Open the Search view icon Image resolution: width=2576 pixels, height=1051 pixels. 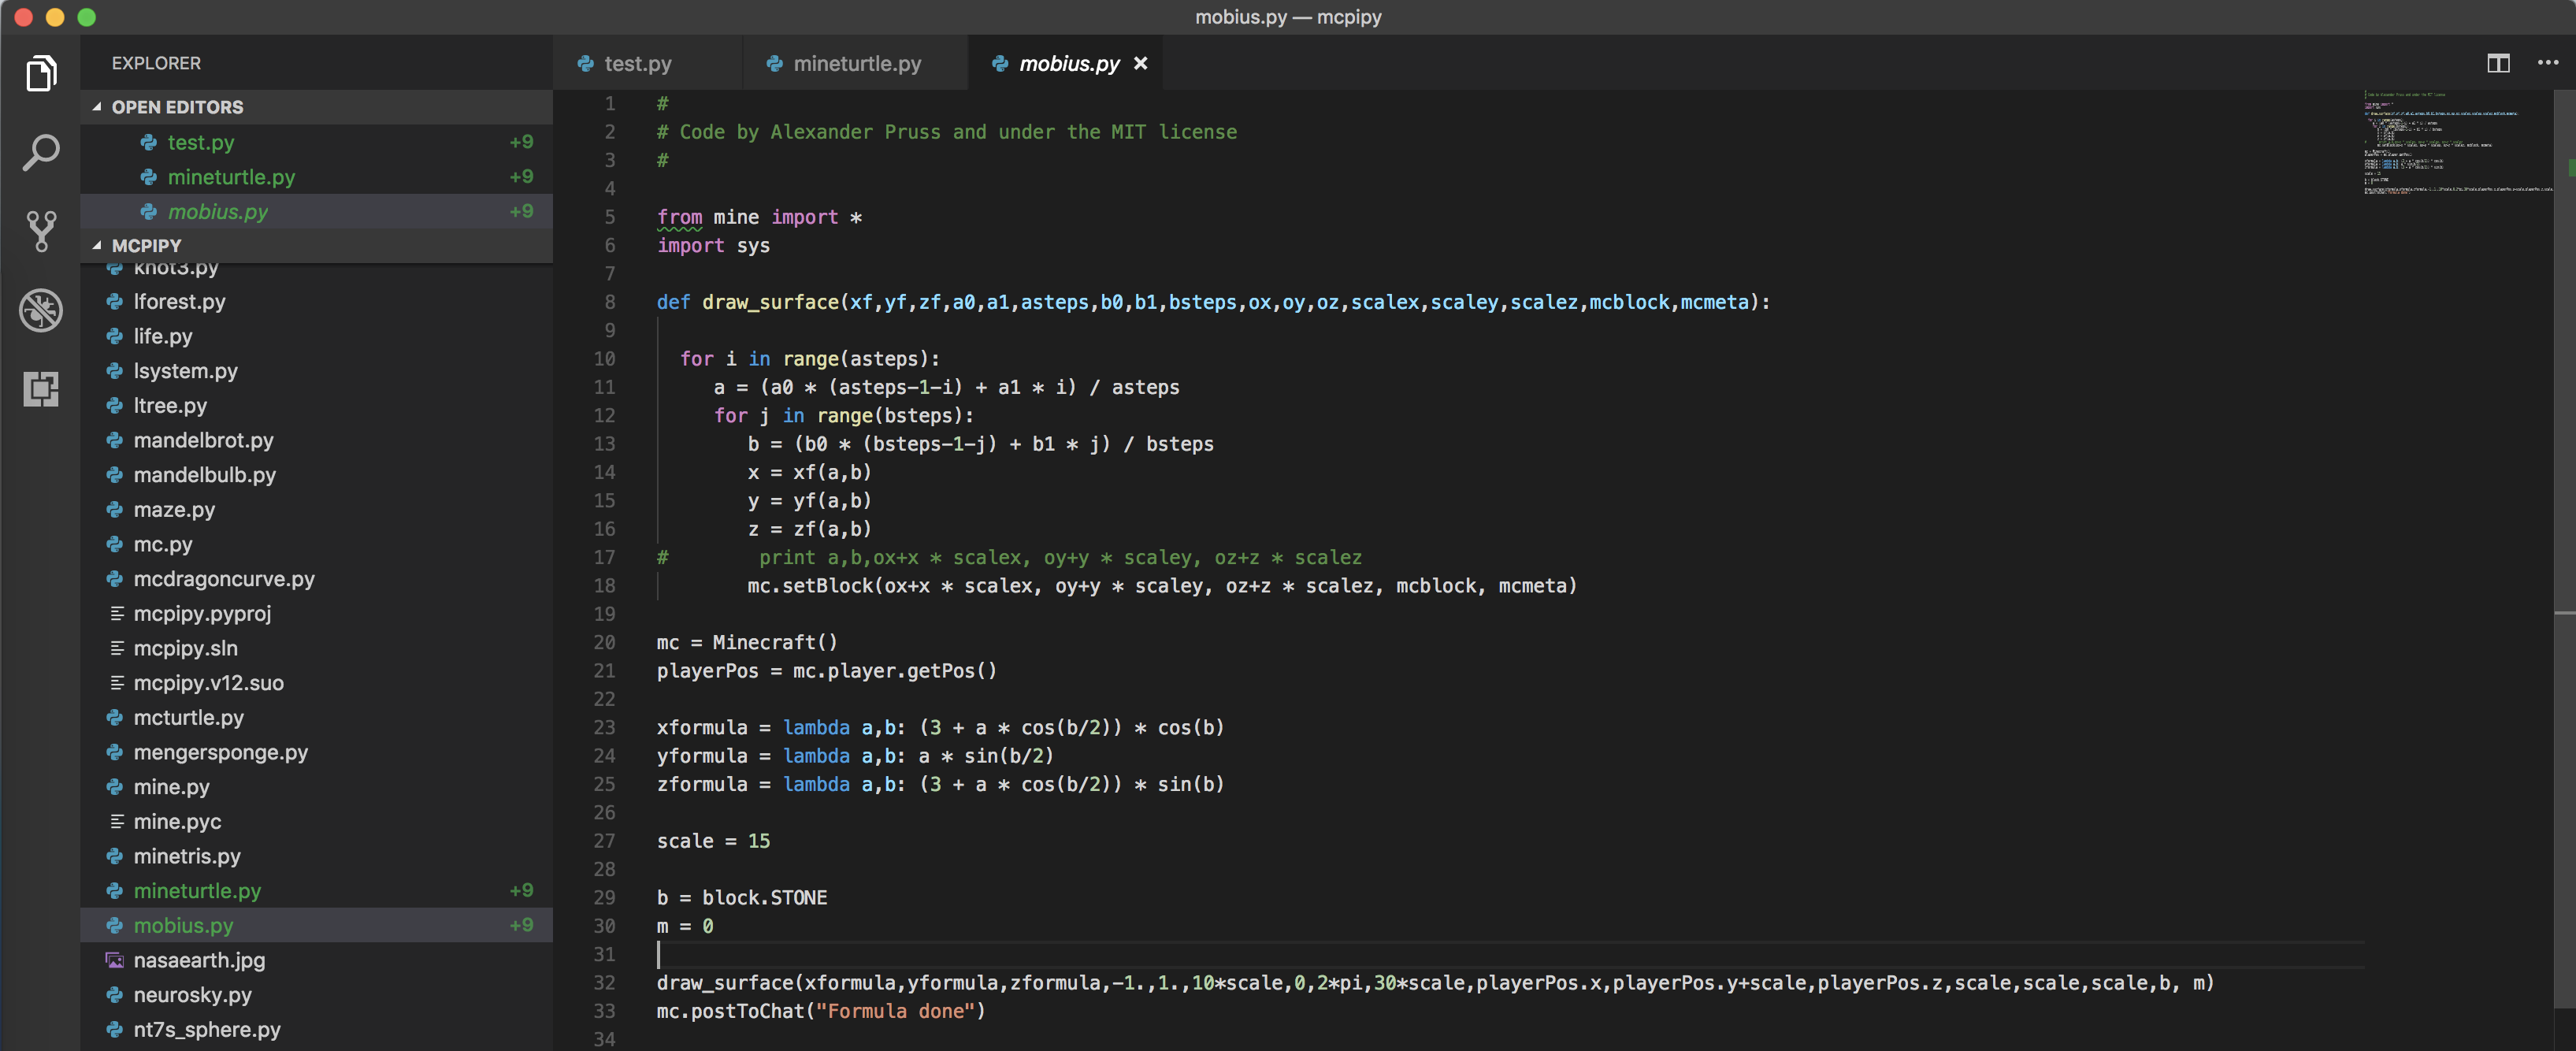point(41,152)
